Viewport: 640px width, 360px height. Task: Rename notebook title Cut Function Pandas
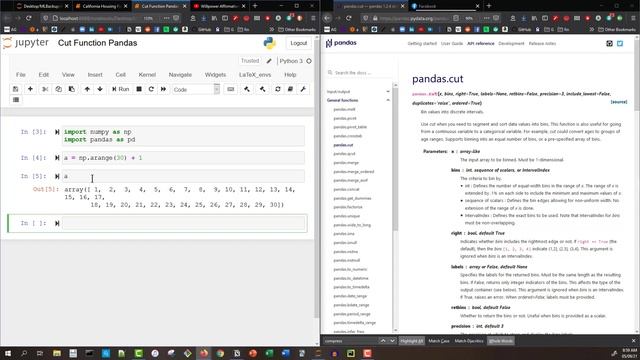(x=97, y=43)
